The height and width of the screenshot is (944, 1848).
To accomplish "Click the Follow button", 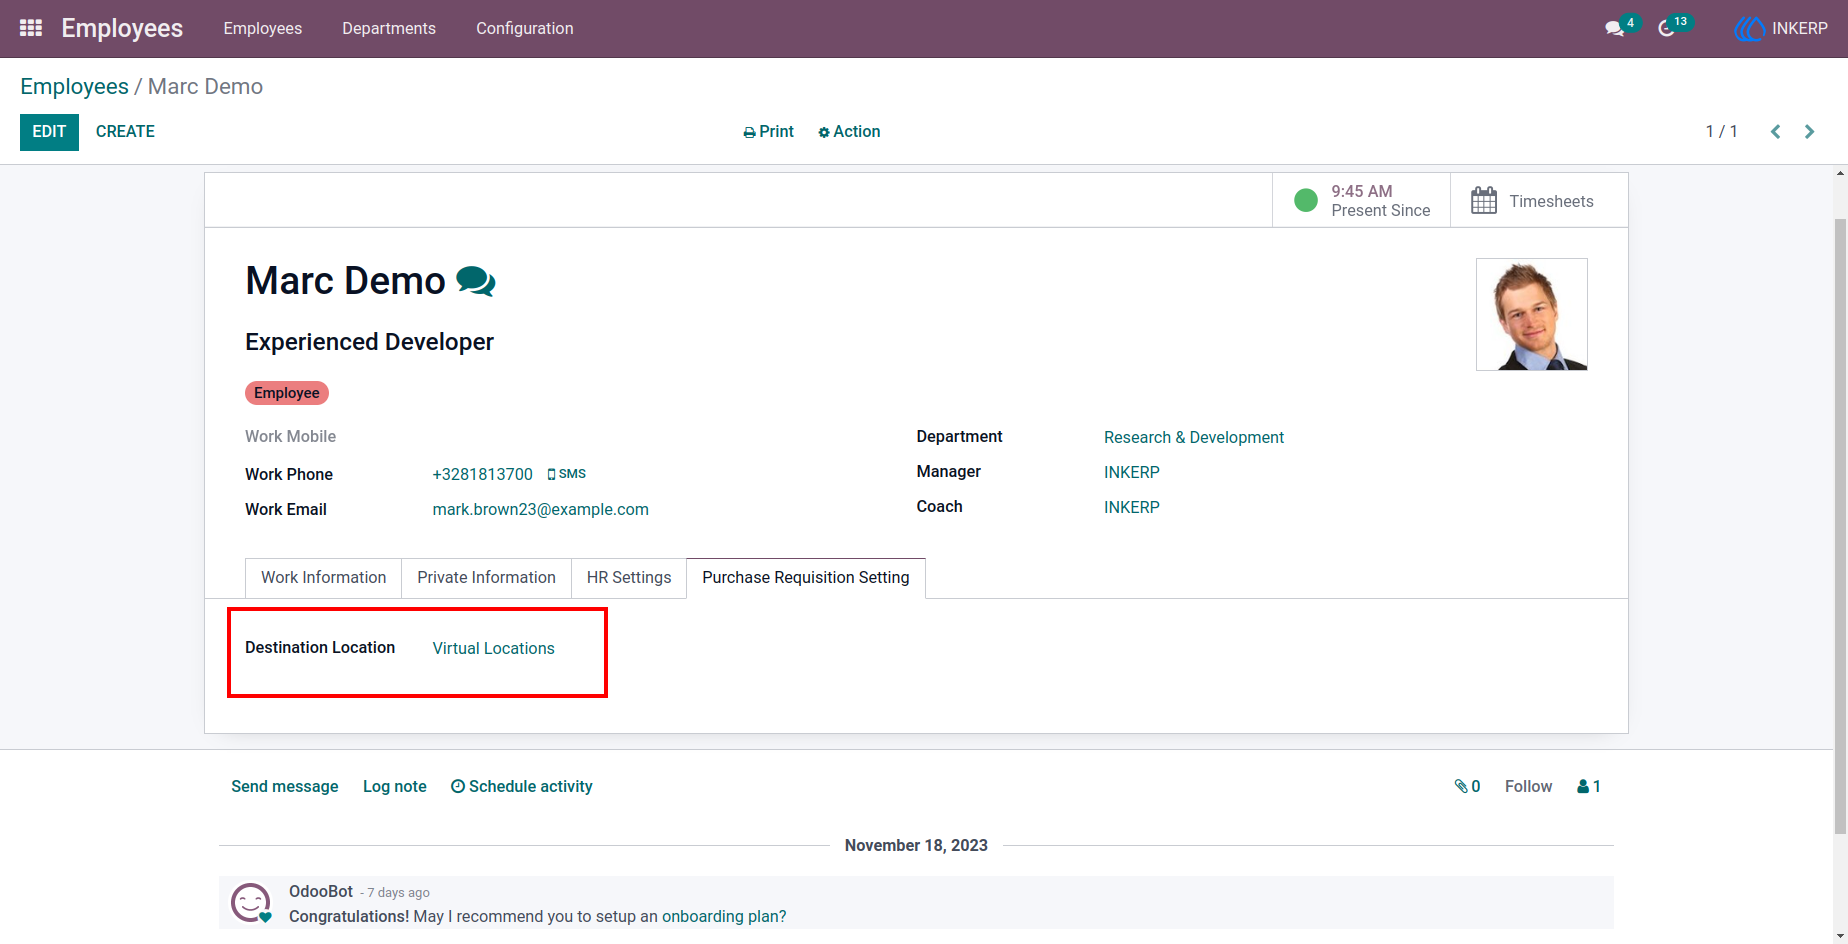I will [x=1529, y=787].
